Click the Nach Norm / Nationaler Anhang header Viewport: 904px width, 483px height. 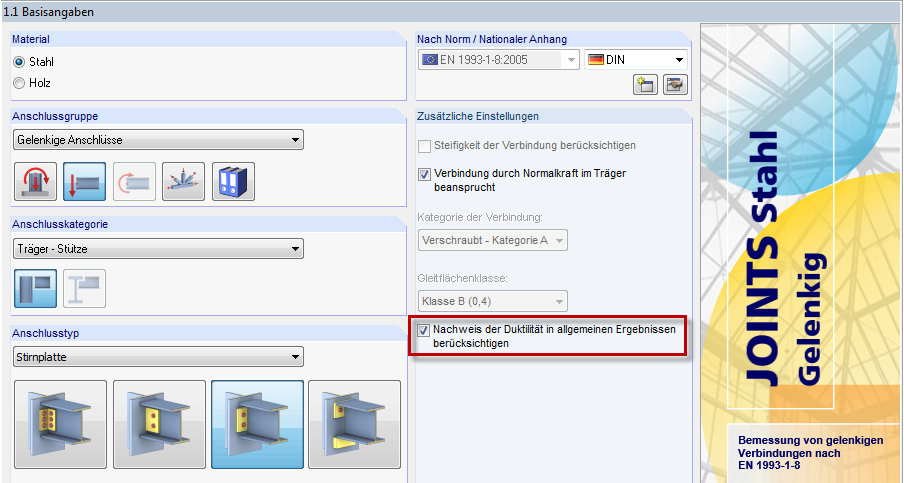coord(553,39)
